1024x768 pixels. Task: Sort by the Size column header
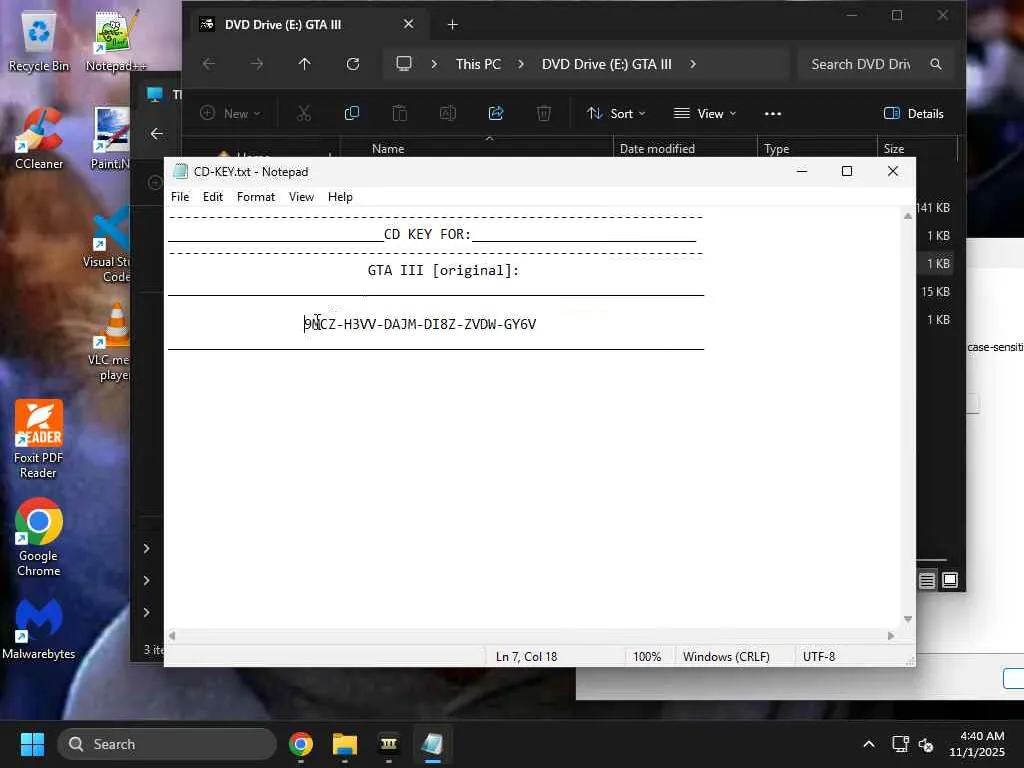(894, 149)
